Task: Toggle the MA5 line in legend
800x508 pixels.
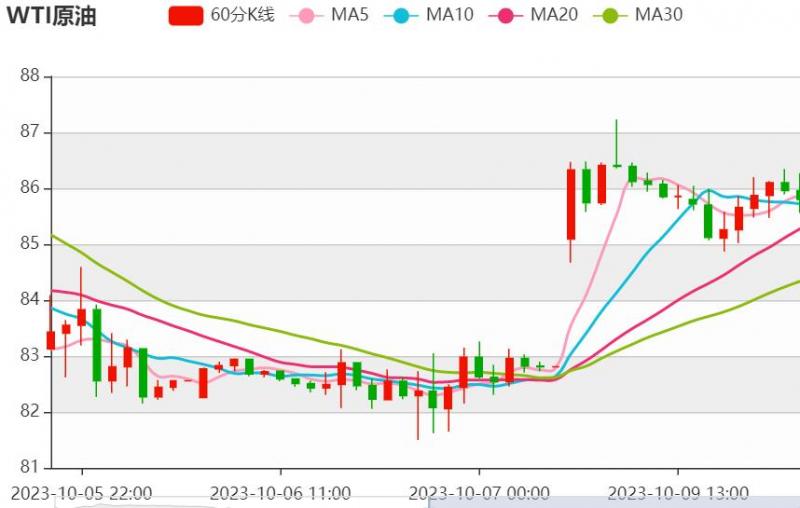Action: (329, 15)
